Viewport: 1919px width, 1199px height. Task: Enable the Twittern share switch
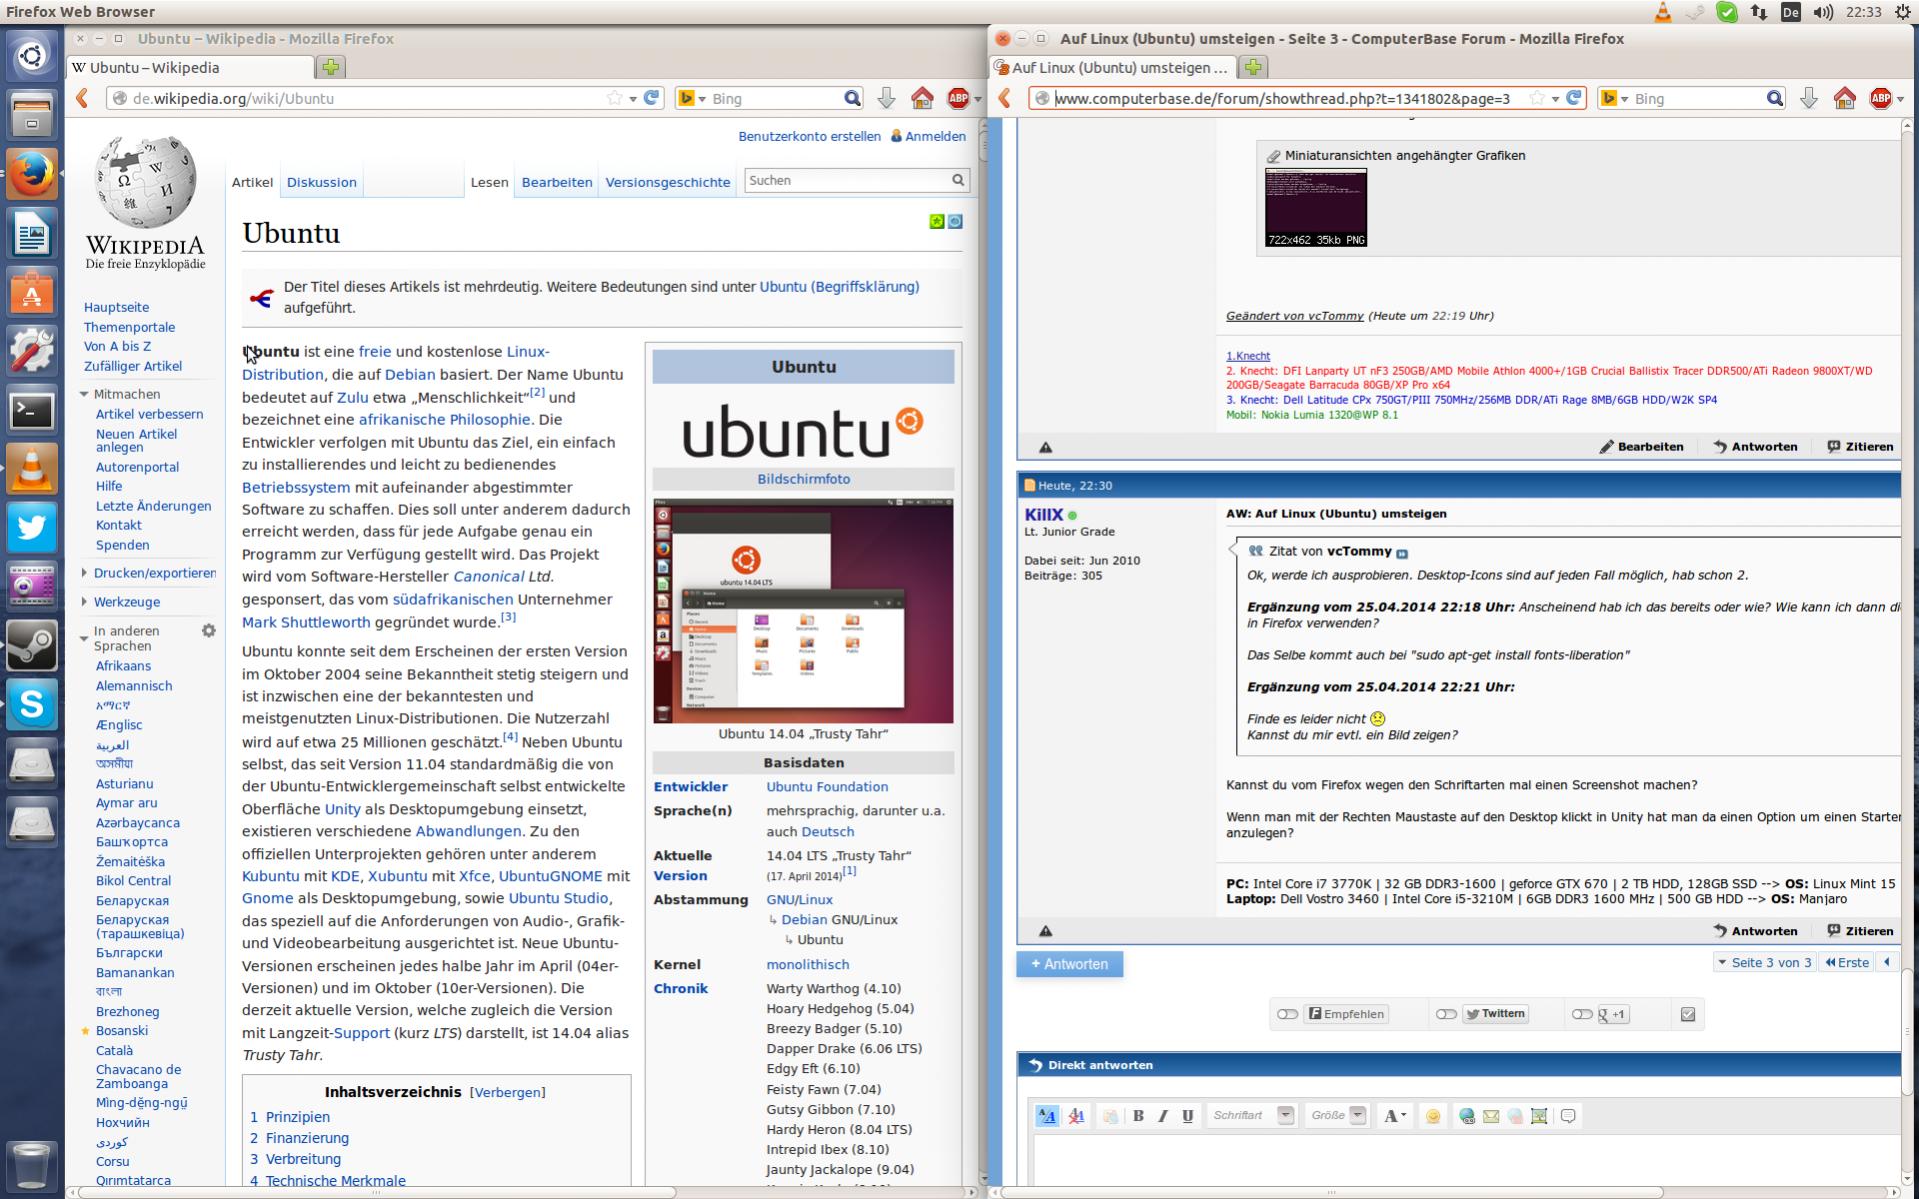1446,1014
